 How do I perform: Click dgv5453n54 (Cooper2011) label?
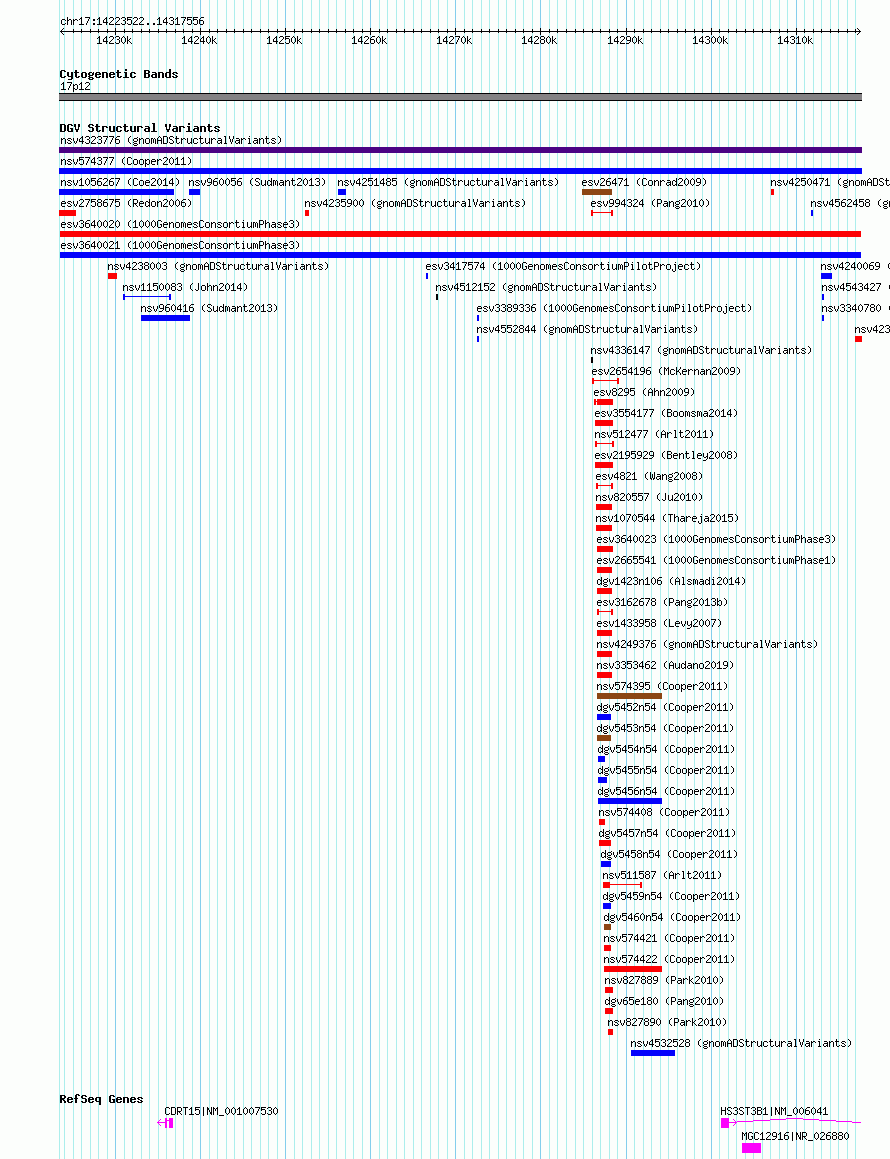[665, 729]
